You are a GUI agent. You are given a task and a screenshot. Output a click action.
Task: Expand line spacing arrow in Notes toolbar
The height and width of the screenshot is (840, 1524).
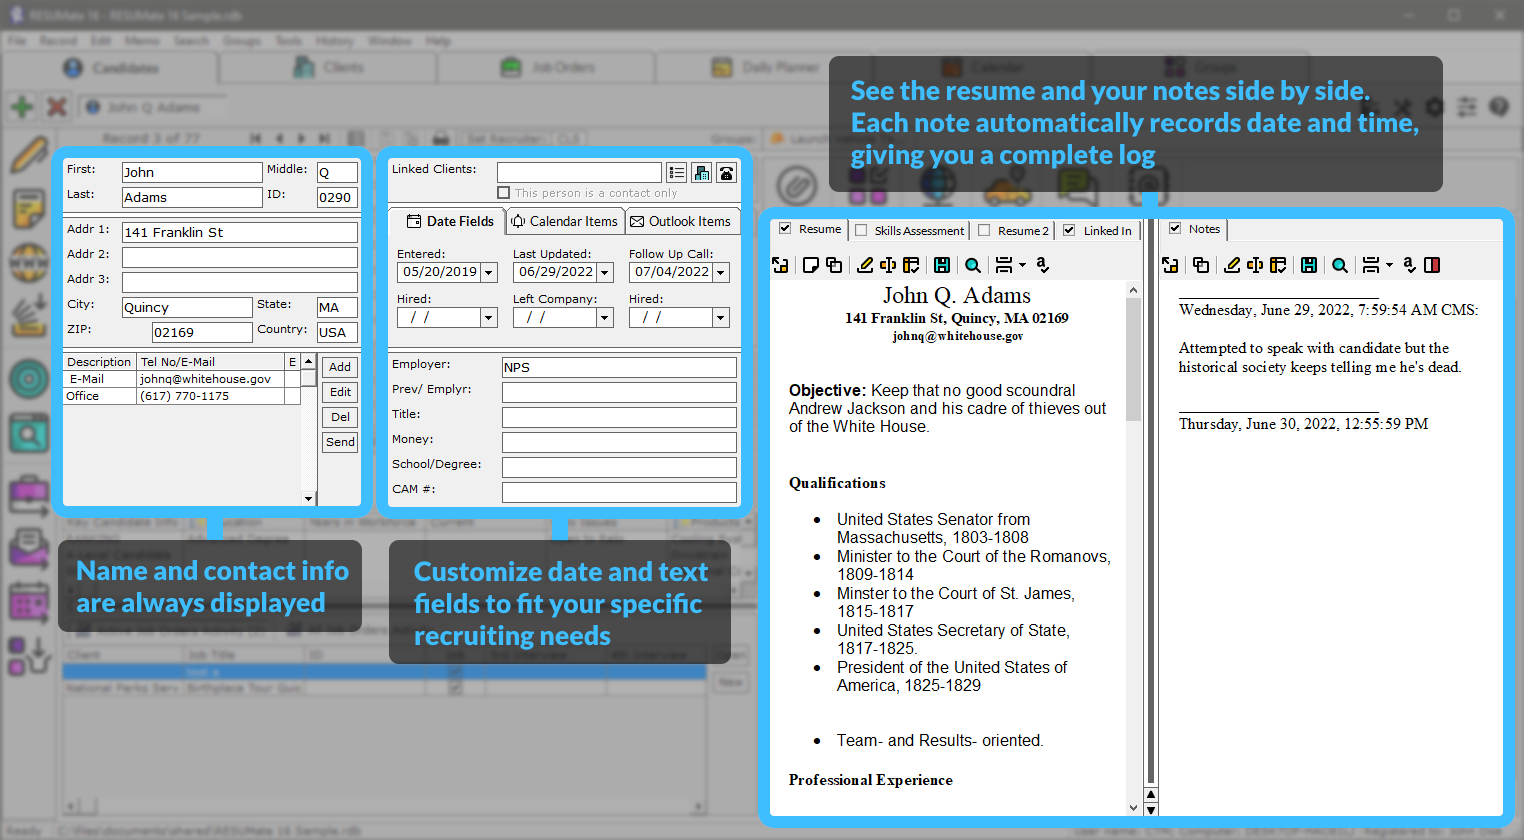(1389, 265)
